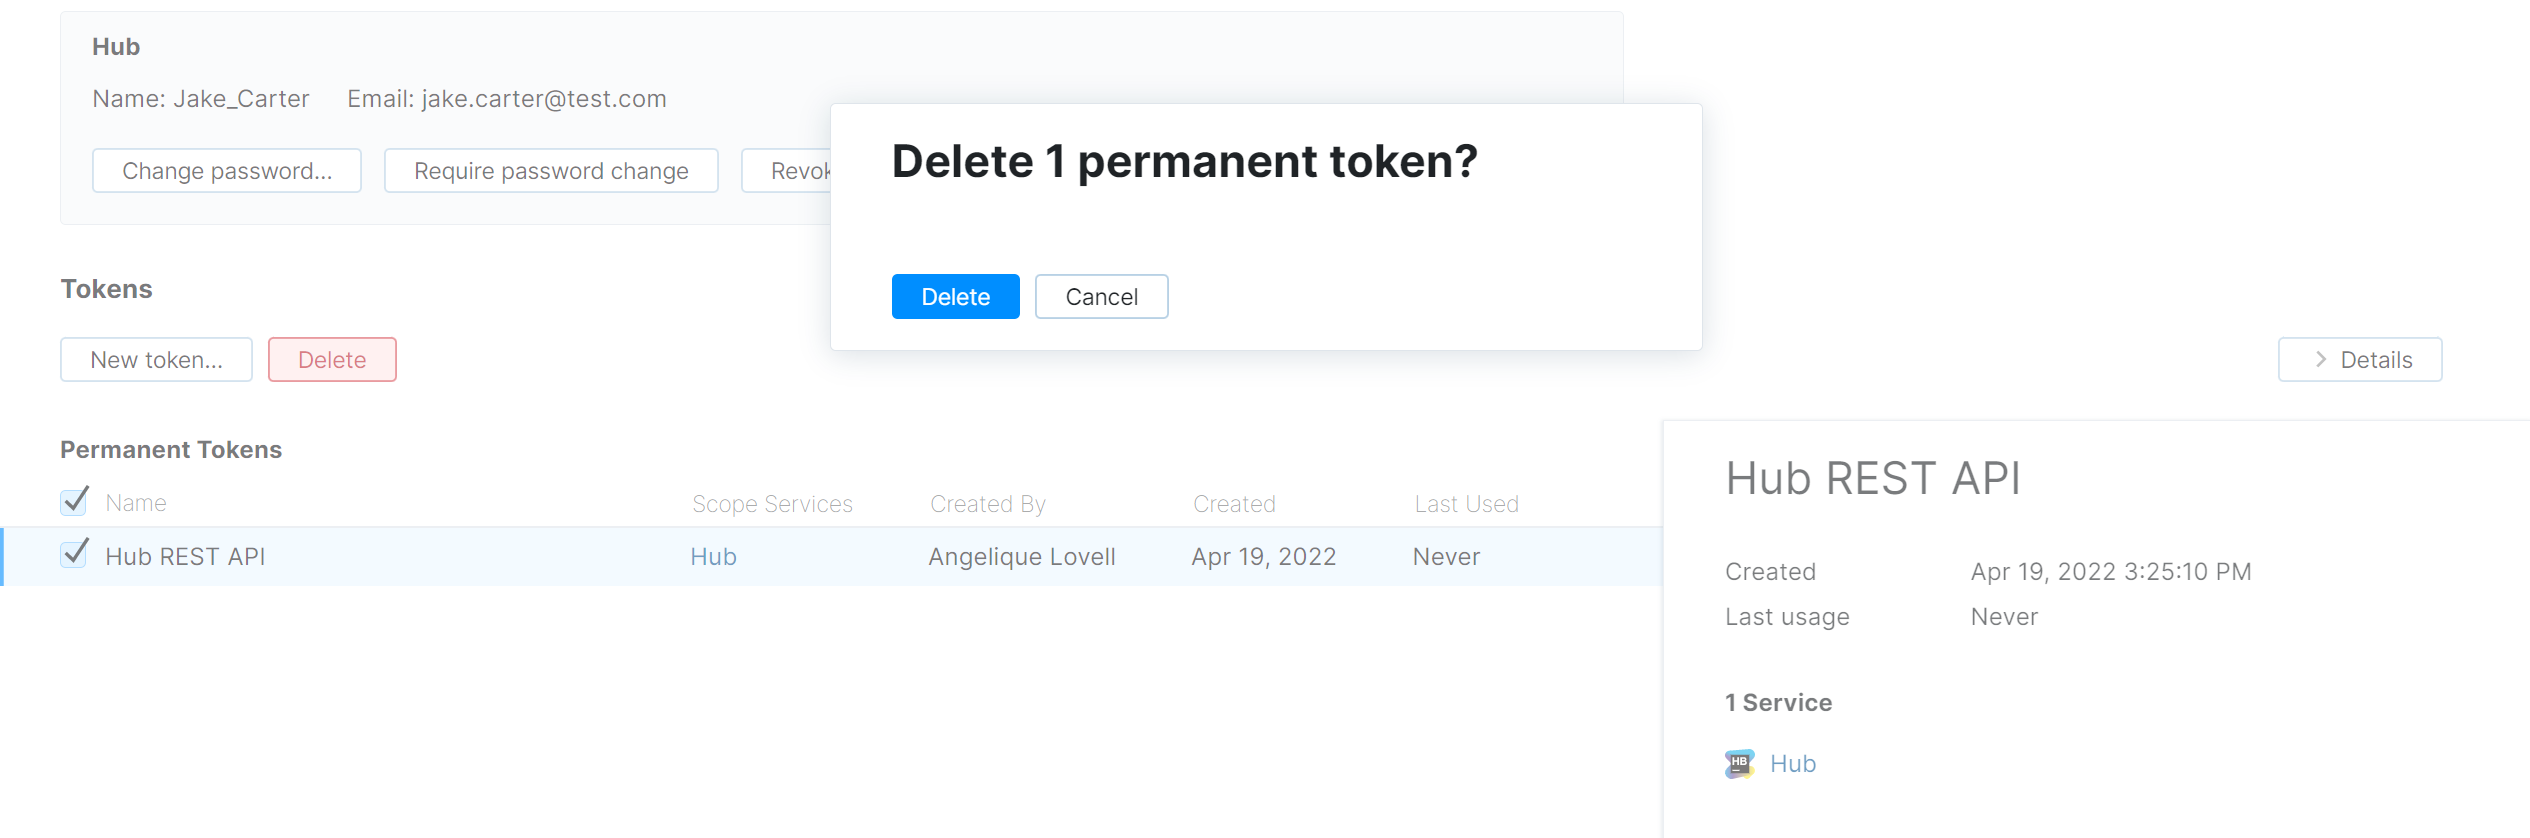2530x838 pixels.
Task: Click the partially hidden Revoke button
Action: point(790,170)
